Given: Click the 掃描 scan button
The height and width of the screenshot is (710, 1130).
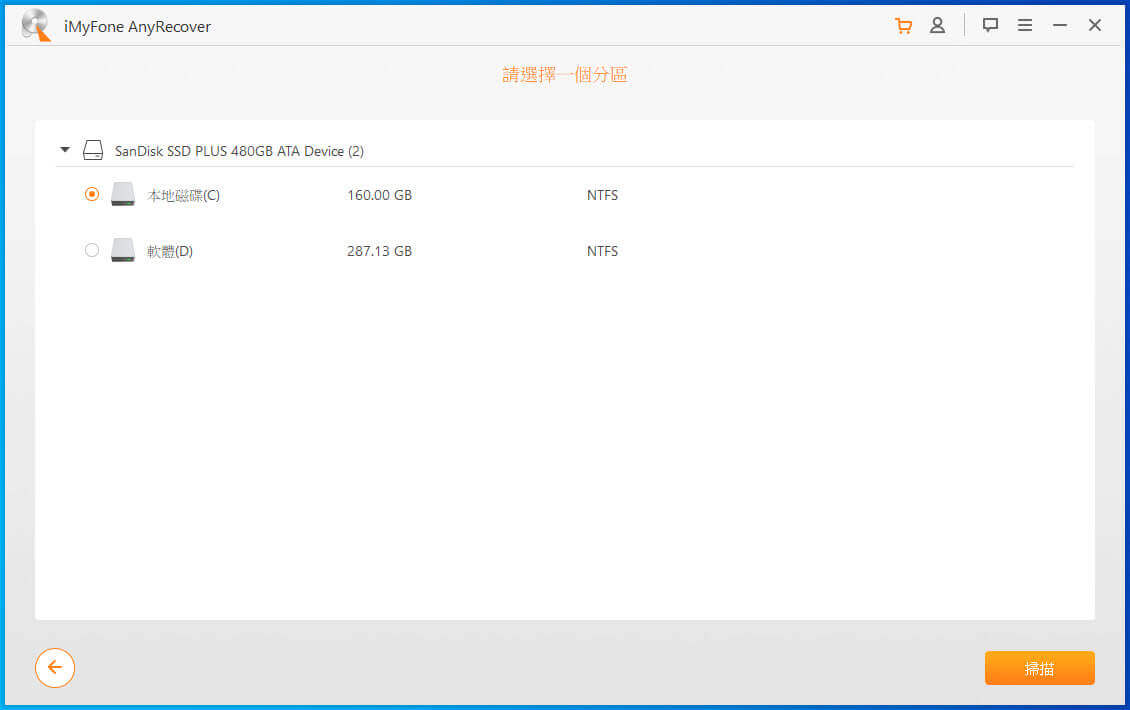Looking at the screenshot, I should 1039,668.
